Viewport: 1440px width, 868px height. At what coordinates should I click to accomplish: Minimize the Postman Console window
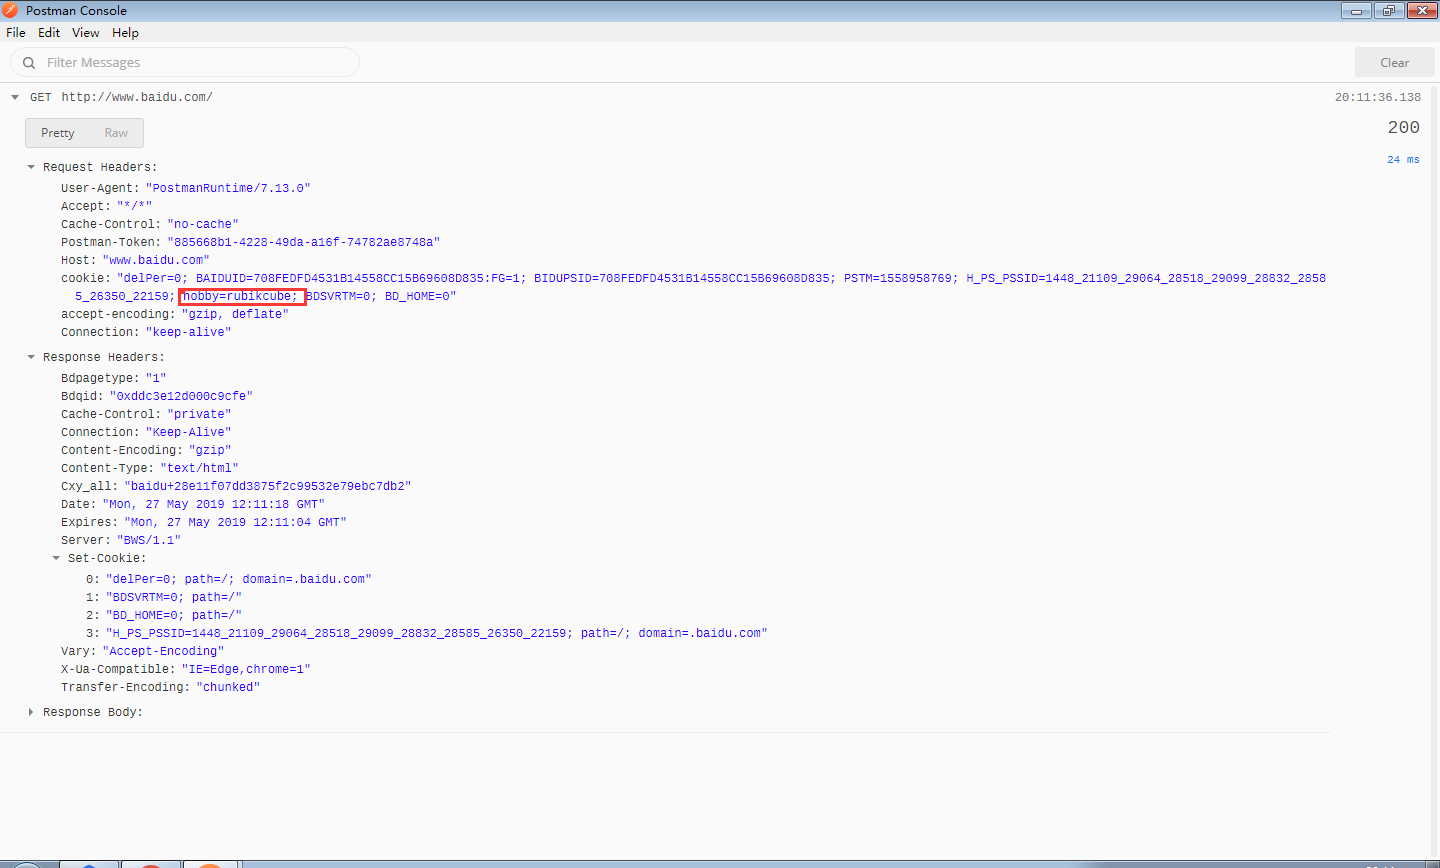1356,11
